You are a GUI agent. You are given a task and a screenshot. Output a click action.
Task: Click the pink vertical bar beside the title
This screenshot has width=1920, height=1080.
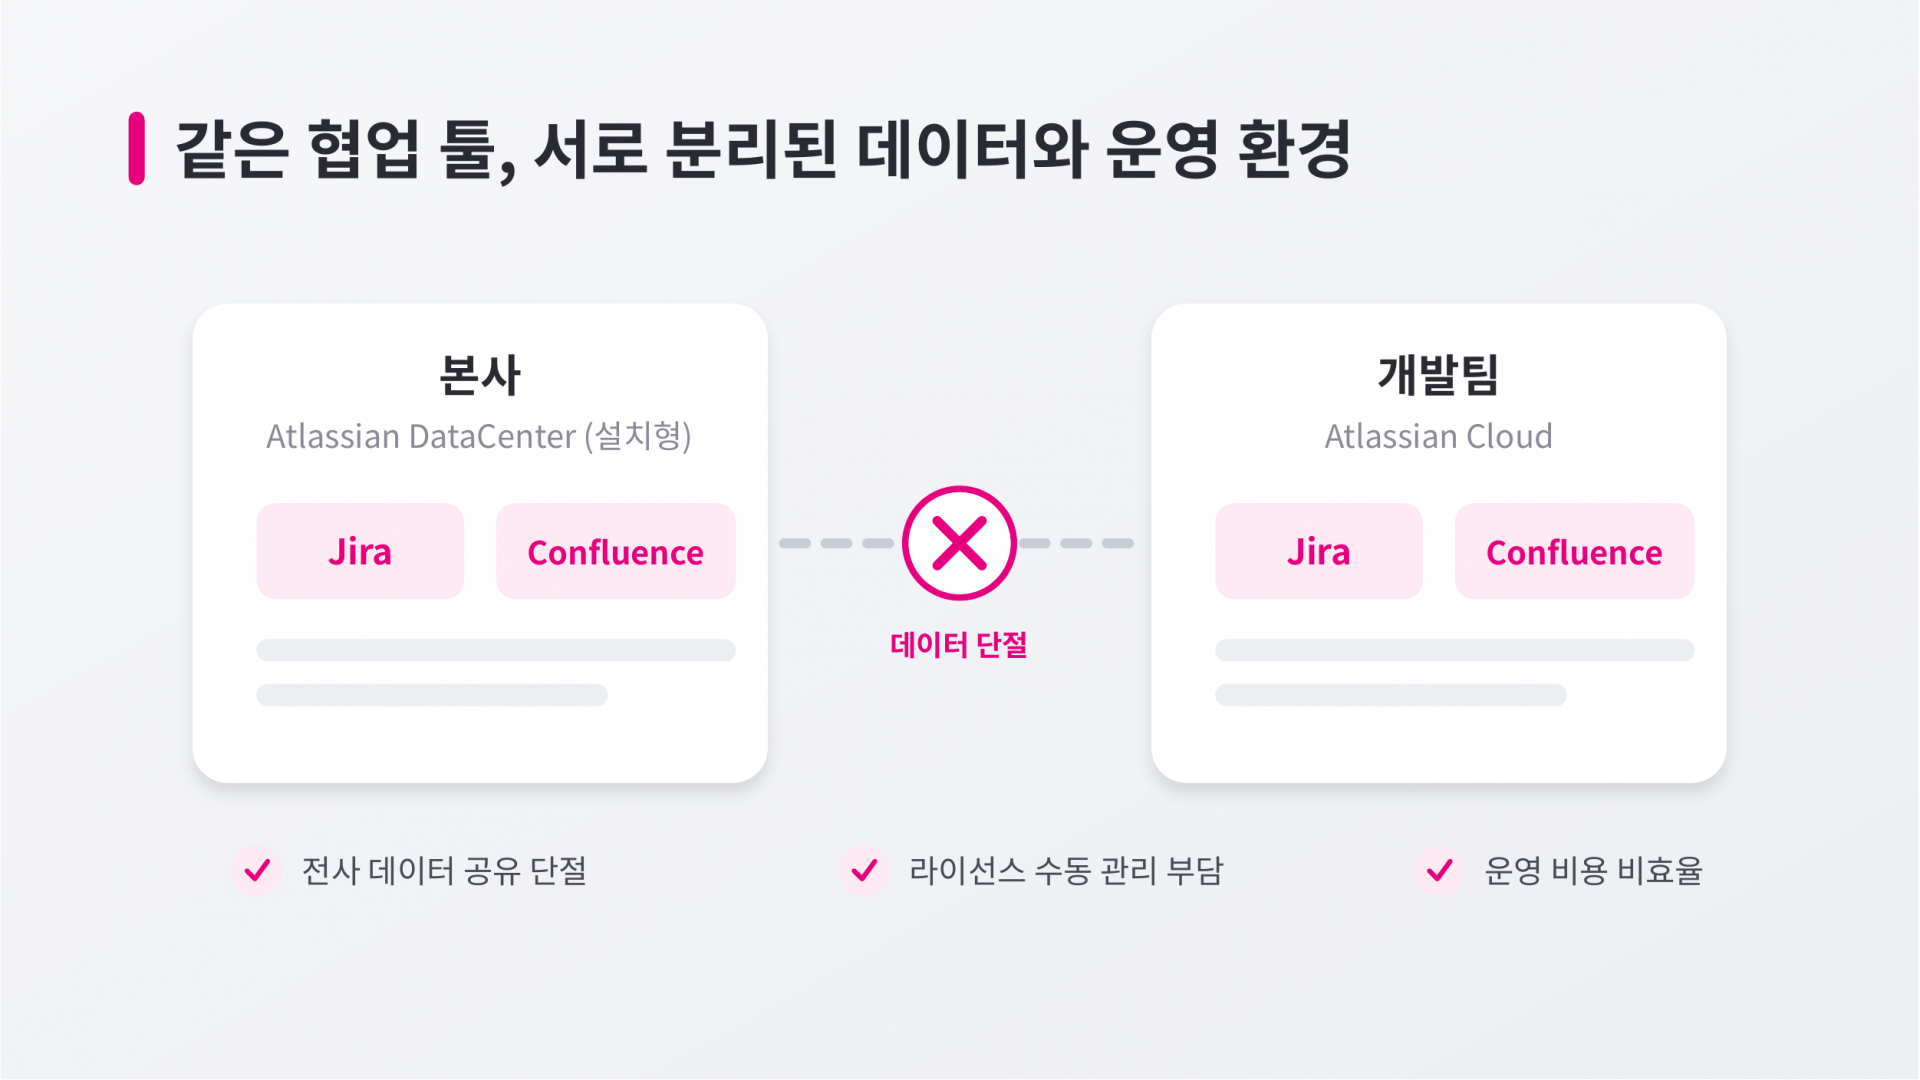click(x=137, y=148)
